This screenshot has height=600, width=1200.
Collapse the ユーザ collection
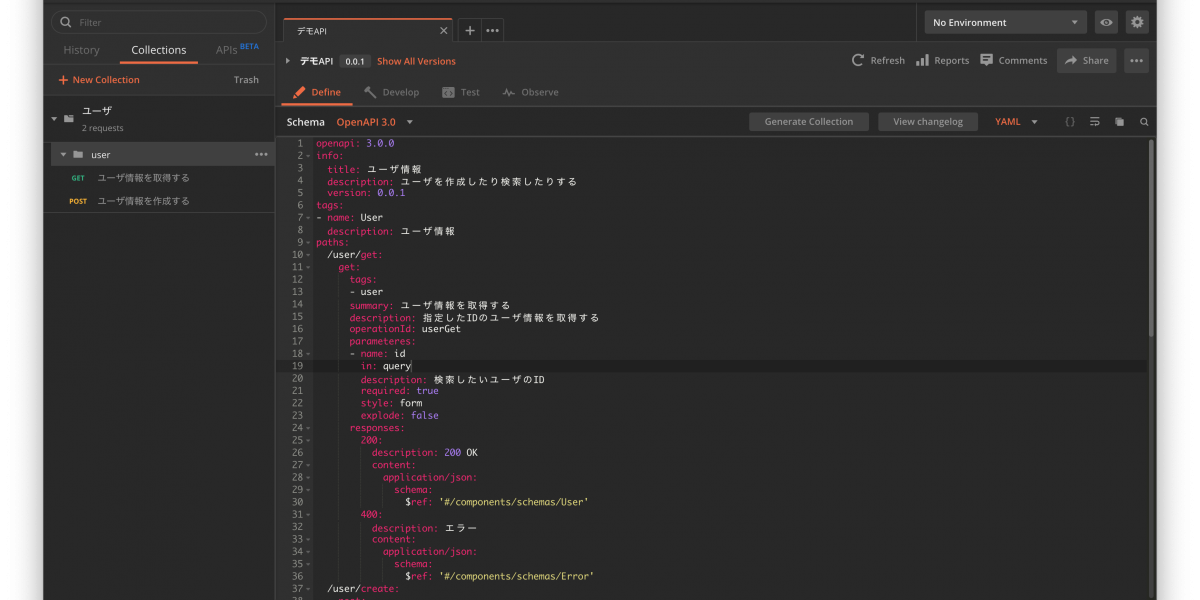tap(54, 118)
